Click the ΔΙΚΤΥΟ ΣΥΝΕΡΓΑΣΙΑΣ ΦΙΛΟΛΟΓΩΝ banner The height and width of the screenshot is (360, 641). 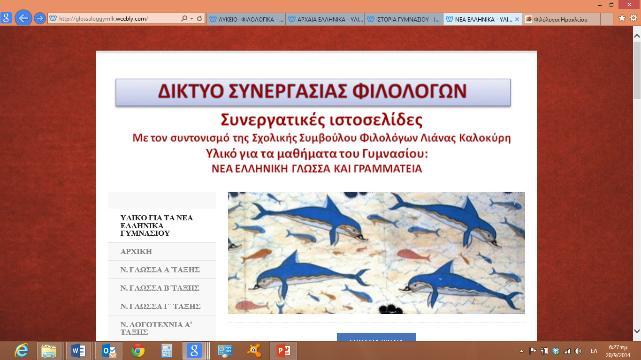[x=313, y=92]
